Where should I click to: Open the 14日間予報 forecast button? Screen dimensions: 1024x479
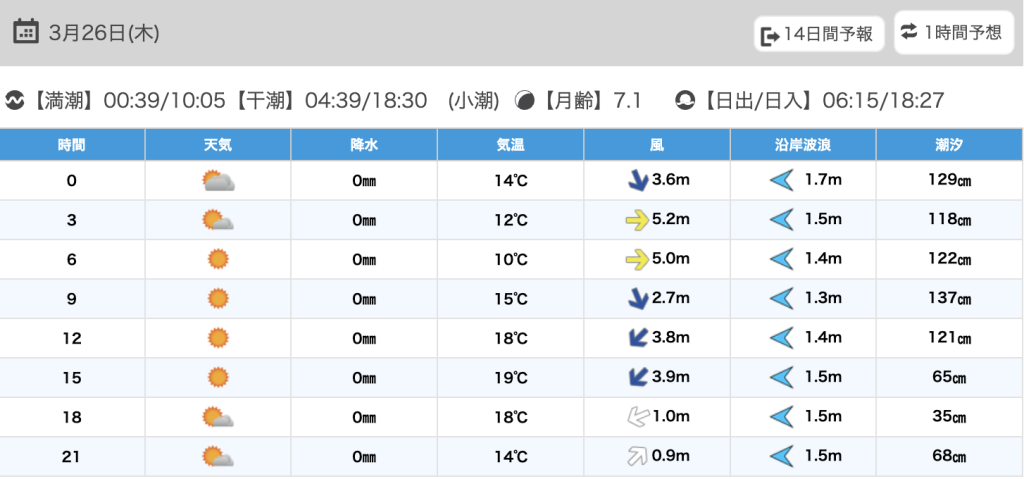pyautogui.click(x=817, y=35)
